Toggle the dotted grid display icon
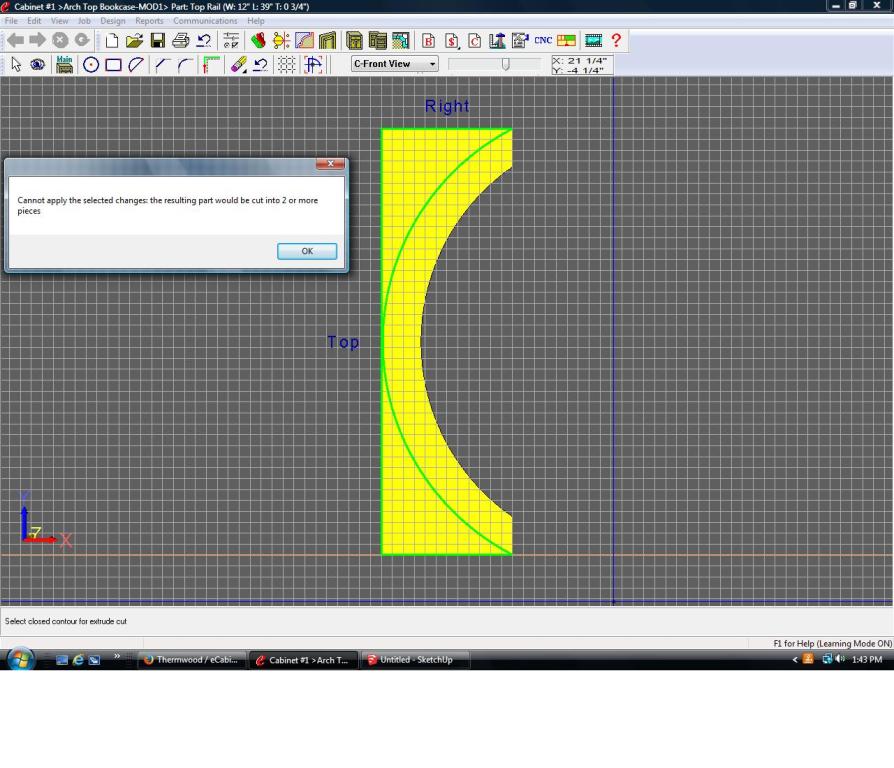Screen dimensions: 894x768 point(286,65)
